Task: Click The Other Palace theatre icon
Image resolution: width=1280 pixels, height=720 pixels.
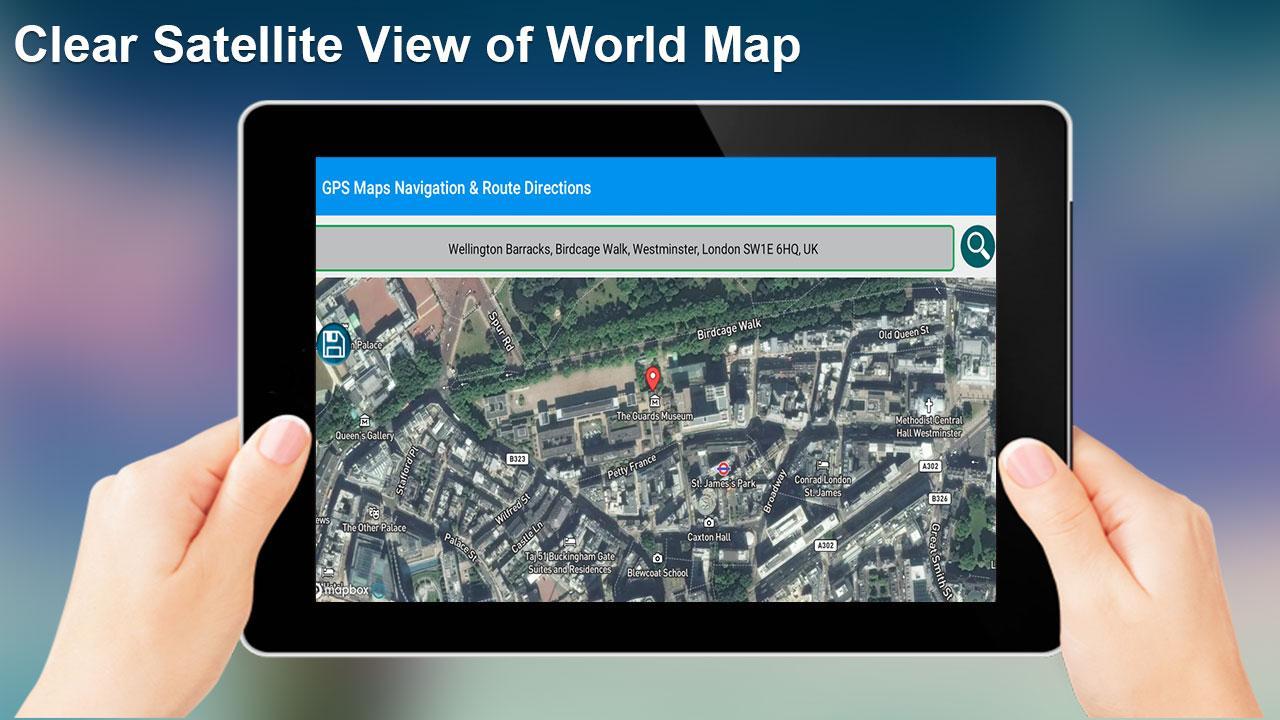Action: [374, 512]
